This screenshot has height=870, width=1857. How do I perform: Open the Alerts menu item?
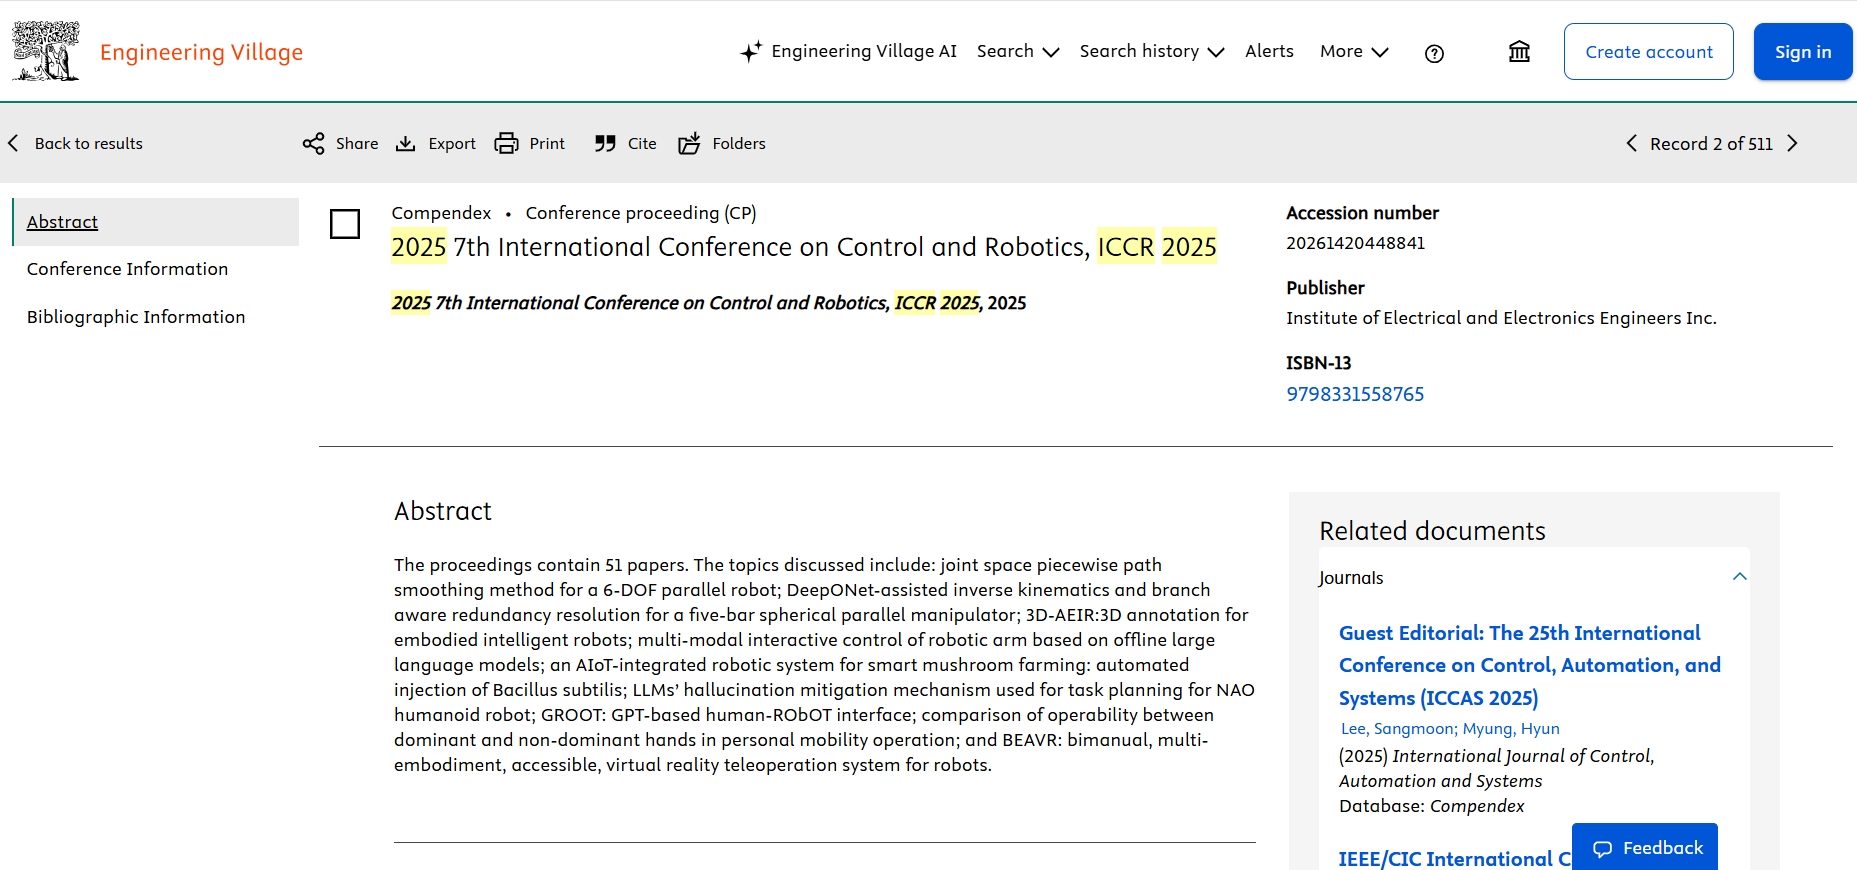(1269, 52)
